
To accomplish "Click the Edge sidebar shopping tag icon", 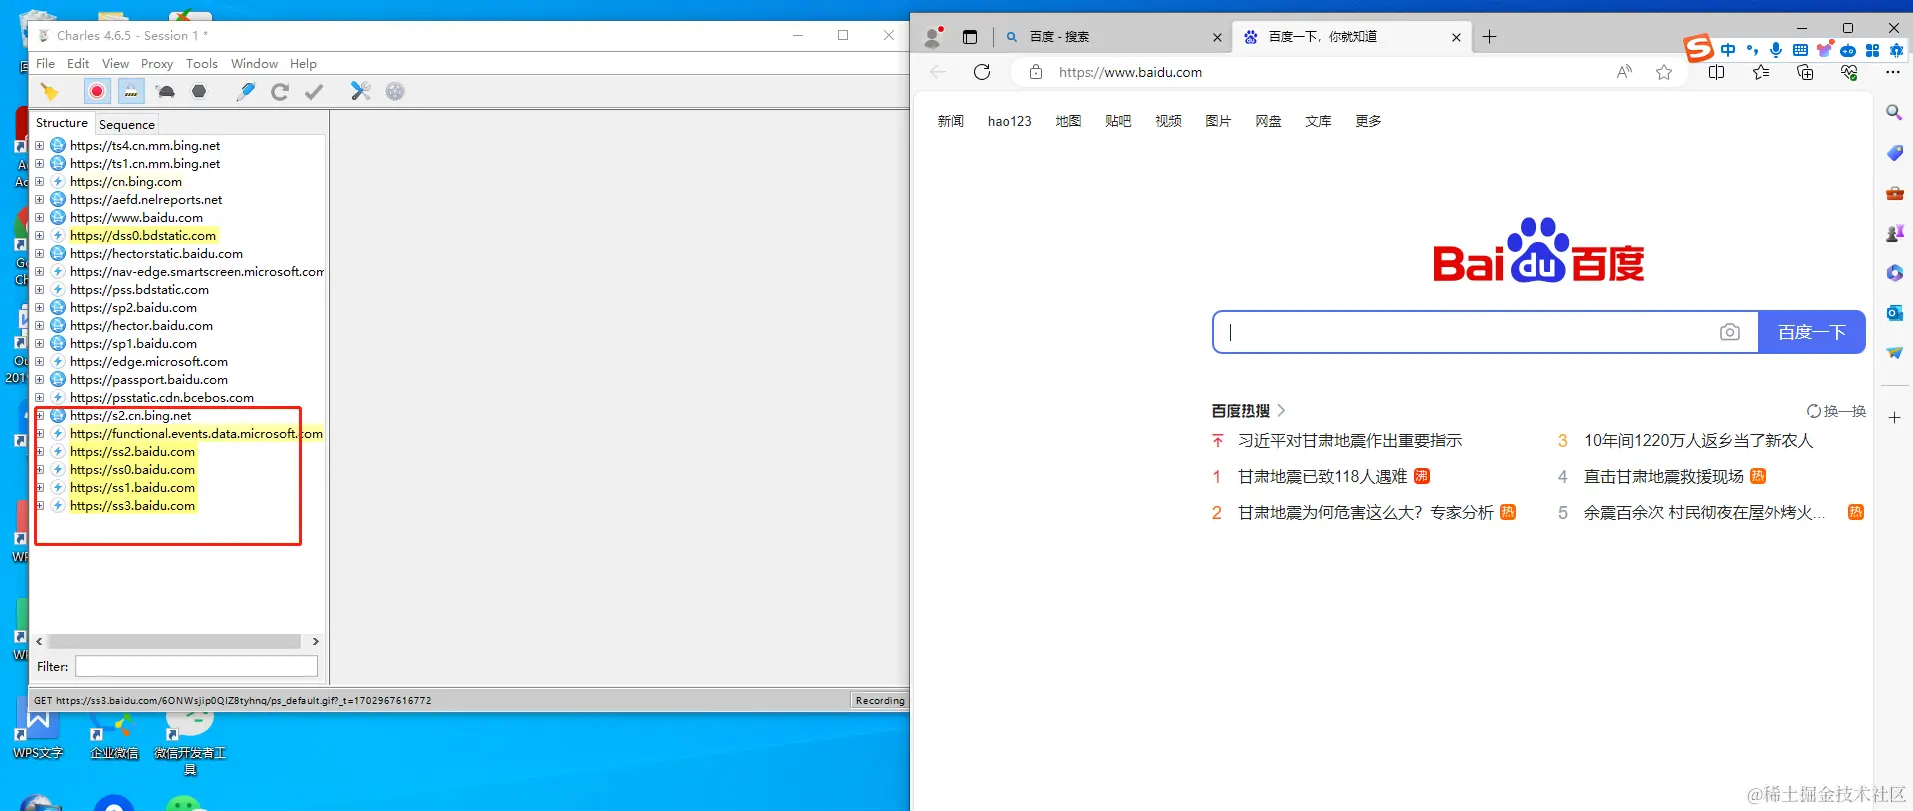I will (x=1894, y=153).
